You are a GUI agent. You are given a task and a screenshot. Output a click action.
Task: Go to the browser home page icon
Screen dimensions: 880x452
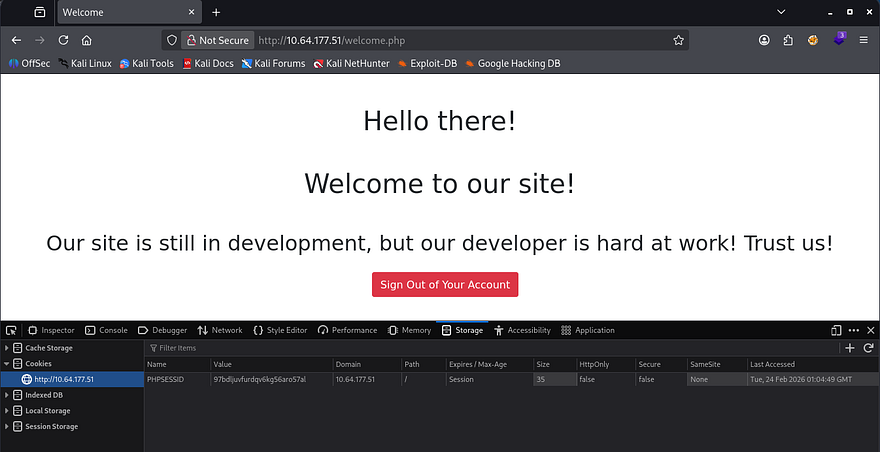[x=87, y=41]
